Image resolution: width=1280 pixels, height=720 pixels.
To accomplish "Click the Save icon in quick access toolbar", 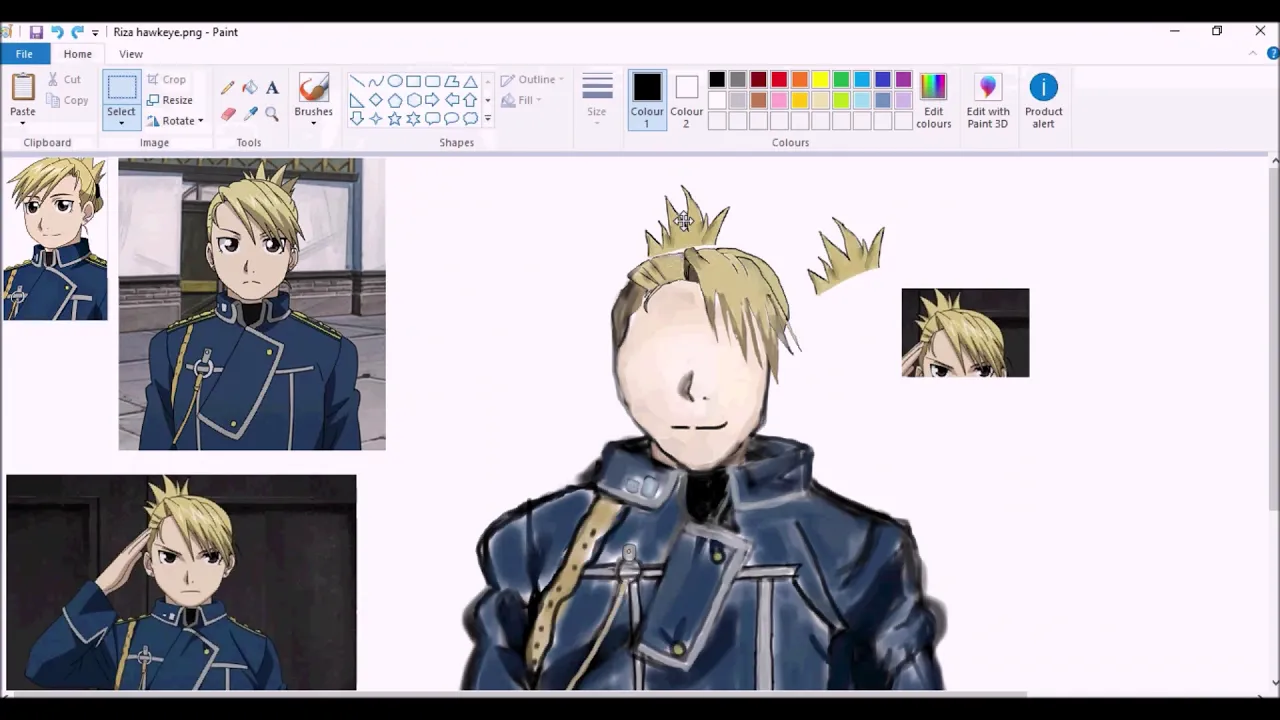I will 36,32.
